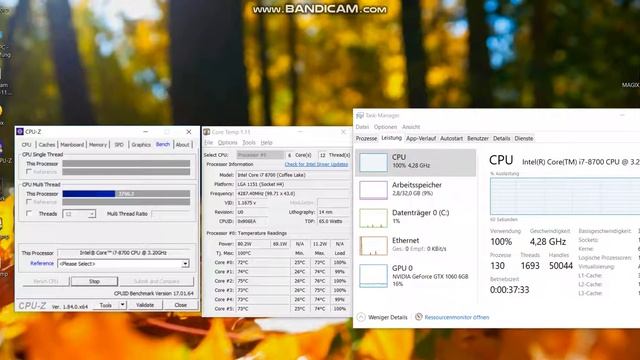This screenshot has height=360, width=640.
Task: Open the About tab in CPU-Z
Action: [182, 144]
